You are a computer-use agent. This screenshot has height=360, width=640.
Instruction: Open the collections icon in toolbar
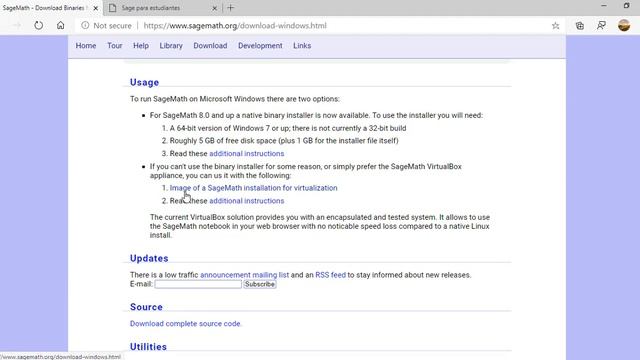click(580, 26)
